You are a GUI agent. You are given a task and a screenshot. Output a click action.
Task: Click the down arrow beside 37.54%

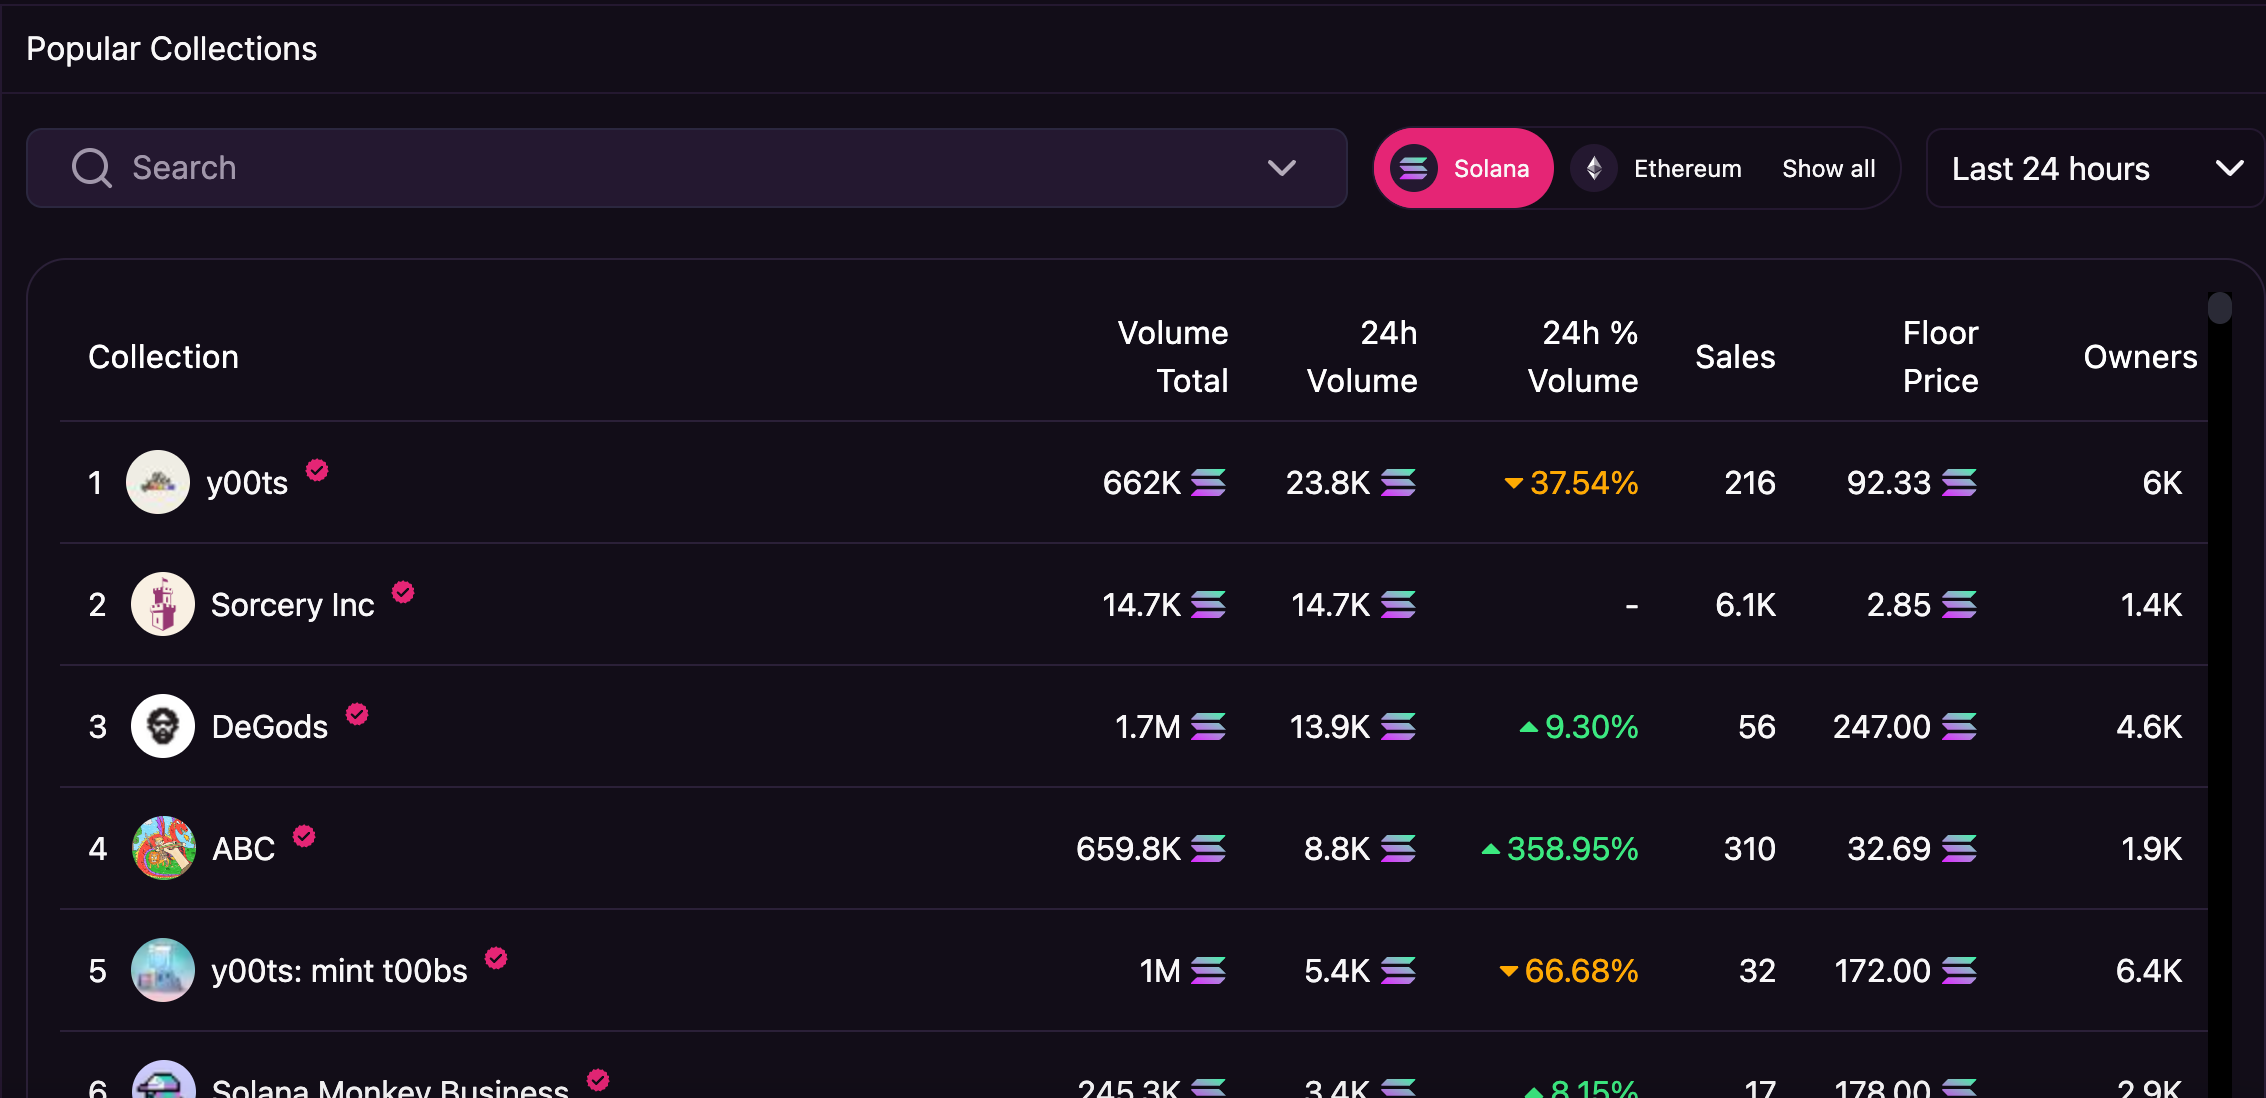click(1514, 484)
